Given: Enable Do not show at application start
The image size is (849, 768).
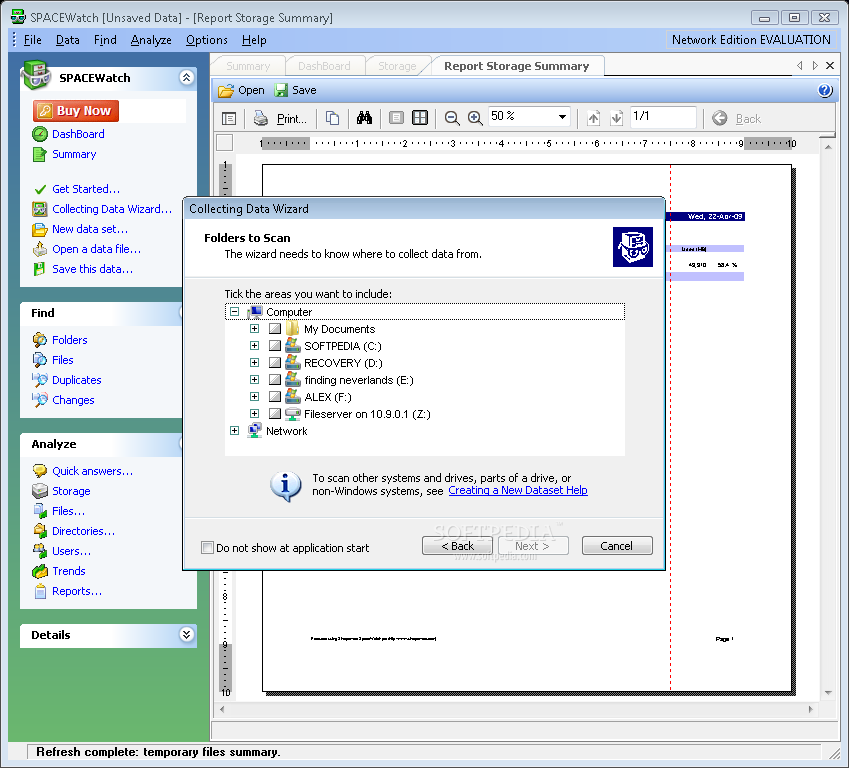Looking at the screenshot, I should [x=207, y=547].
